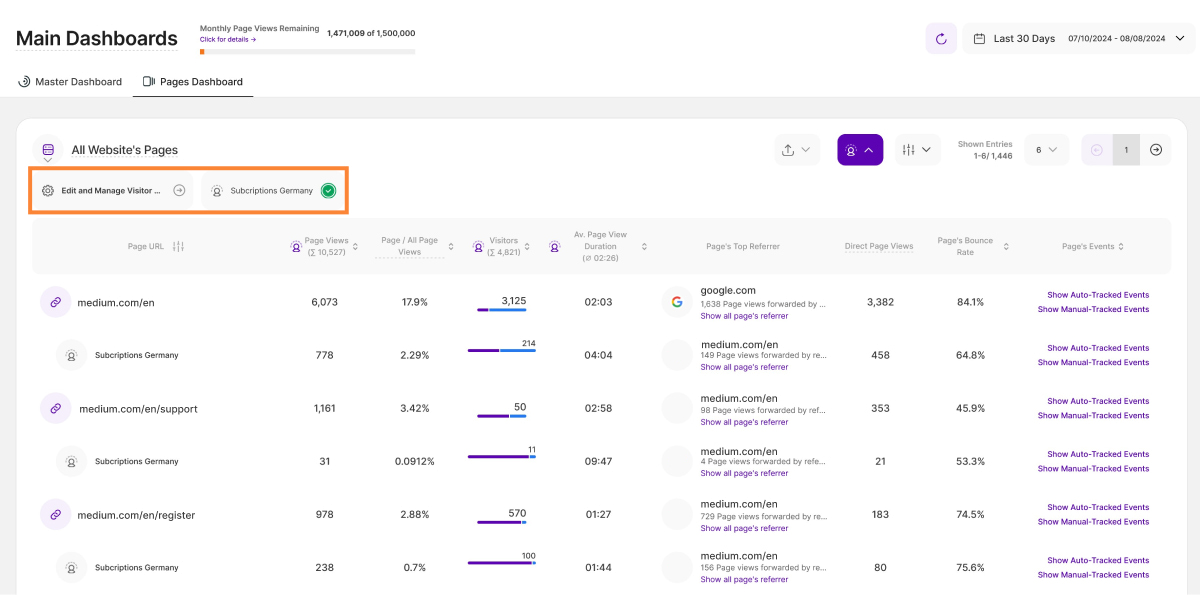The width and height of the screenshot is (1200, 595).
Task: Expand the shown entries count dropdown
Action: point(1048,150)
